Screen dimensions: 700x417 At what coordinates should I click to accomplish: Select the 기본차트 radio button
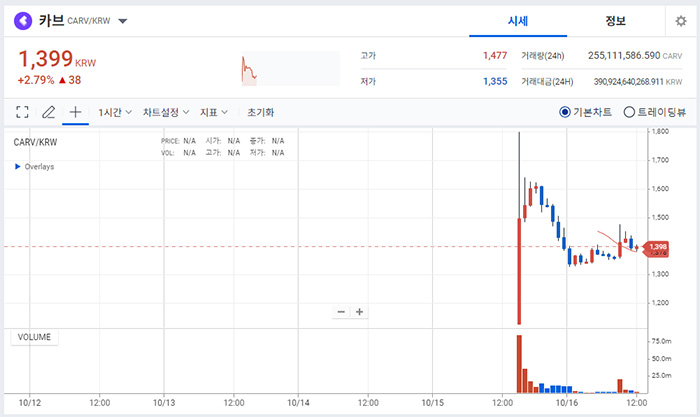(x=565, y=112)
